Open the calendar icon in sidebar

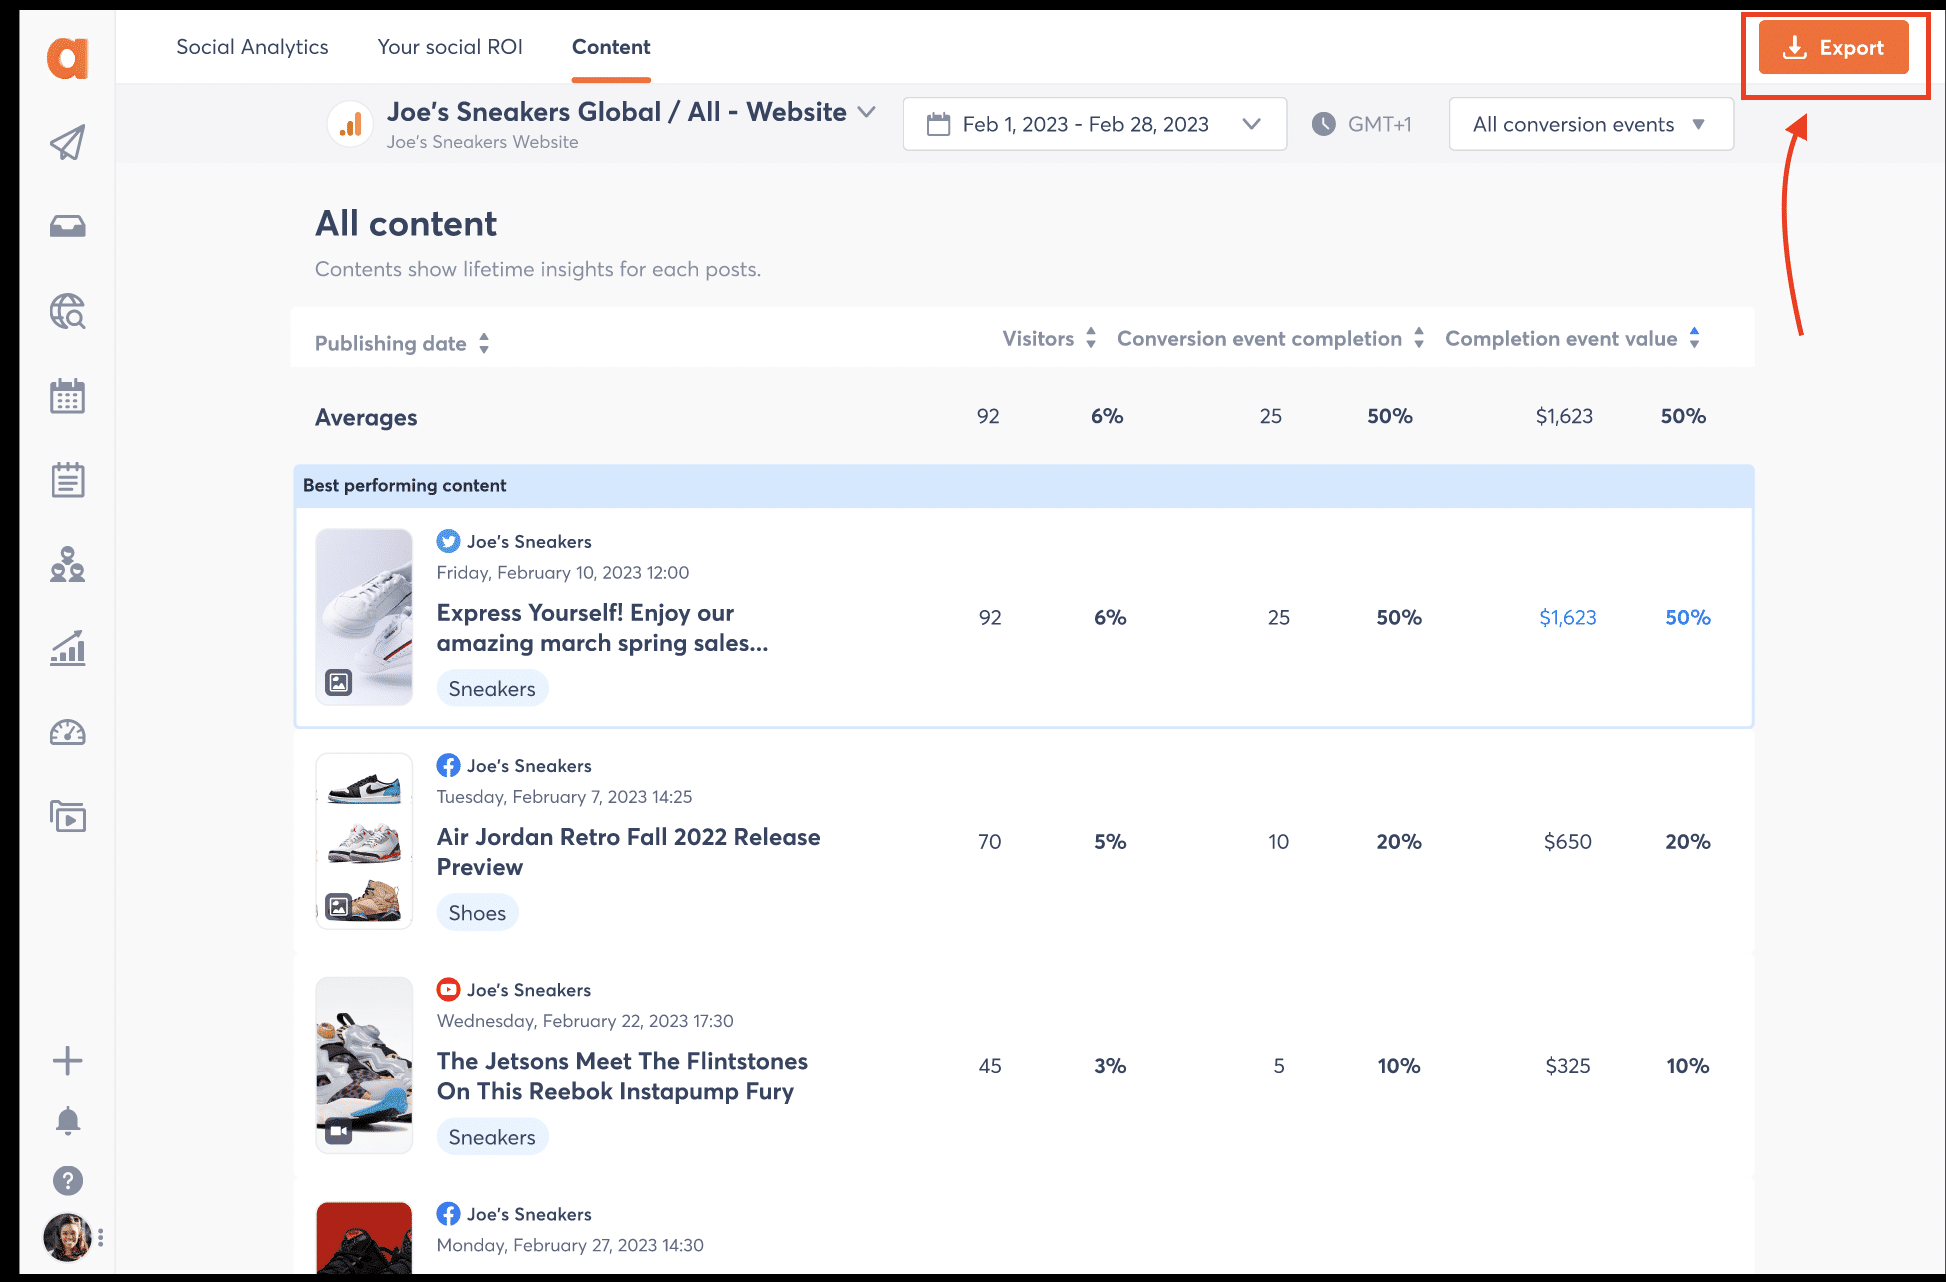coord(68,396)
